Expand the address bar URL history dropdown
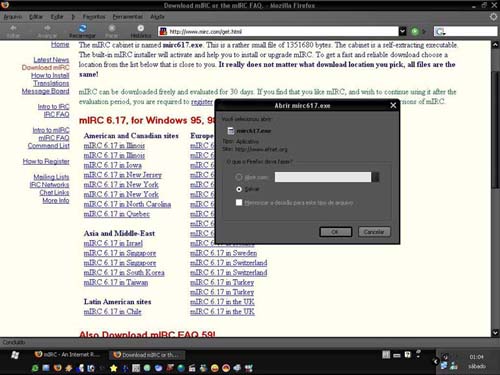 [x=403, y=32]
